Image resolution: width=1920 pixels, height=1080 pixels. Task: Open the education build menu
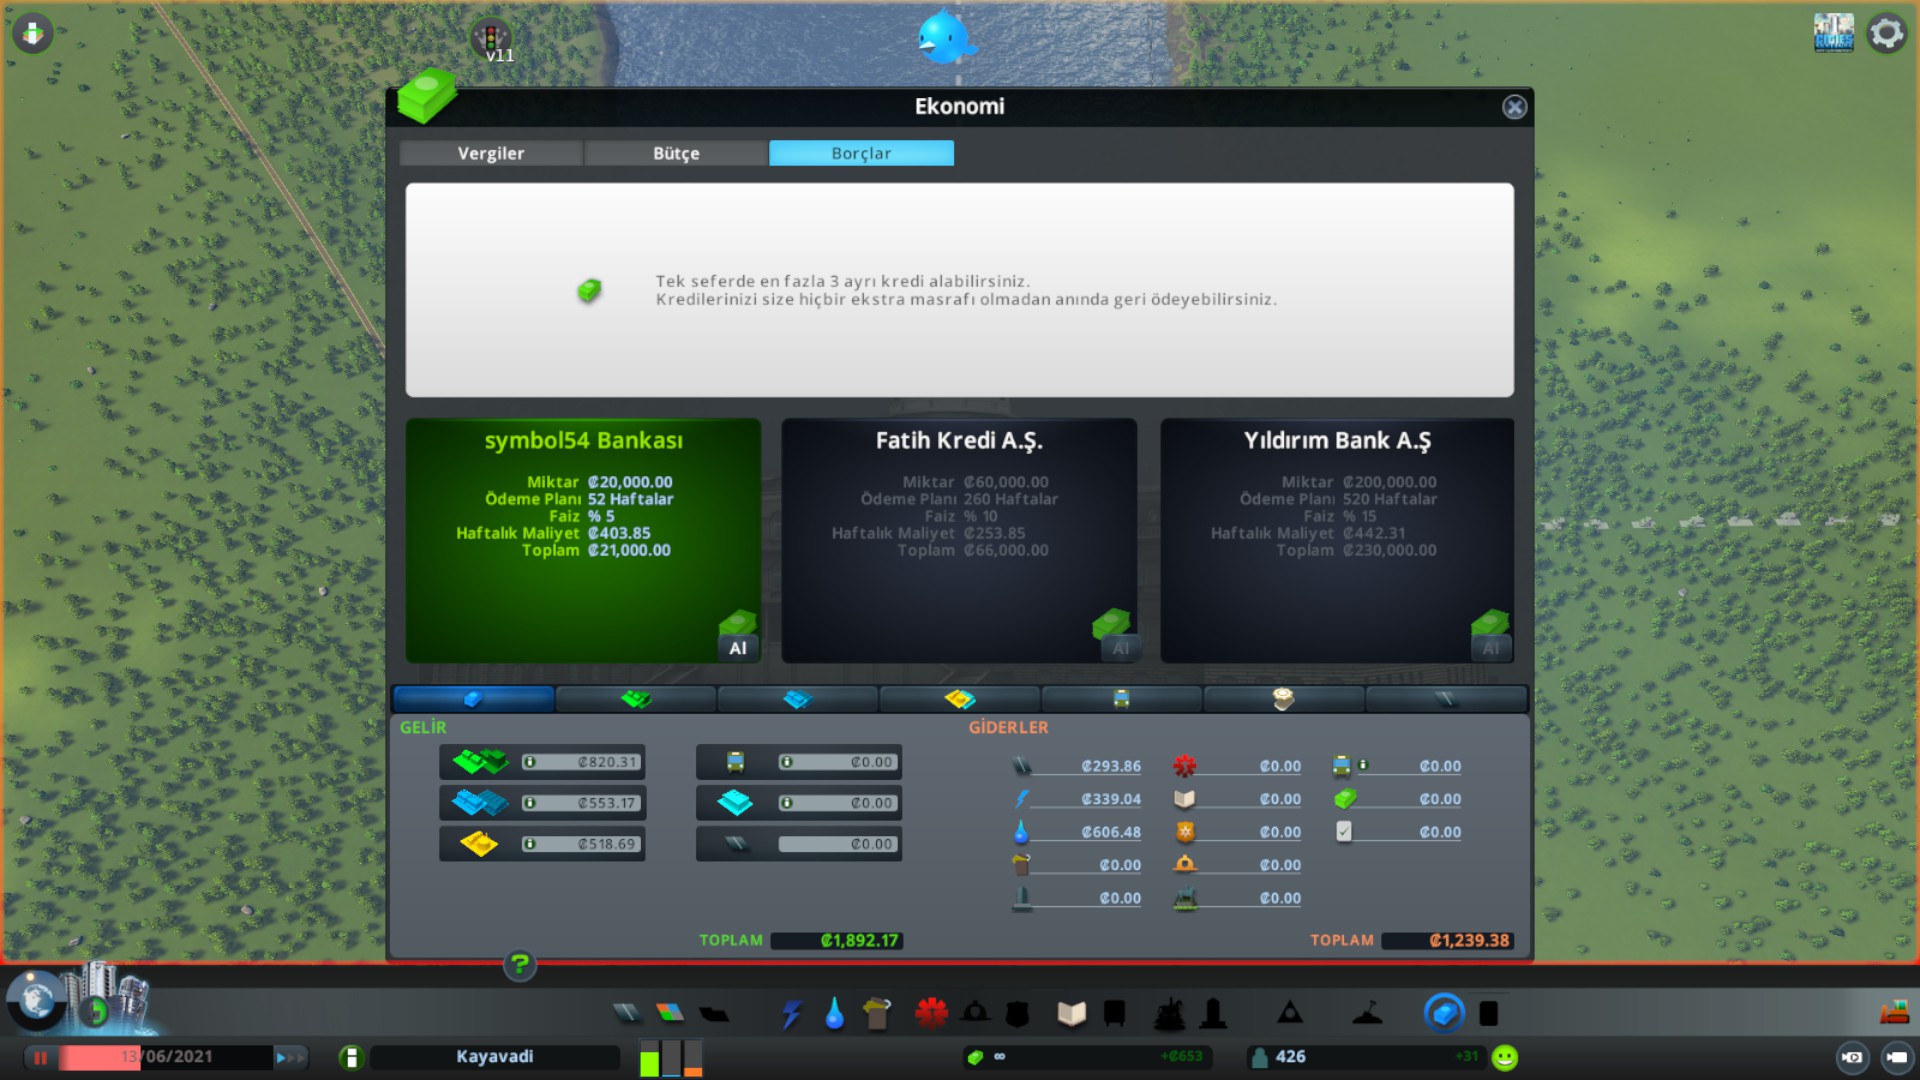coord(1071,1014)
